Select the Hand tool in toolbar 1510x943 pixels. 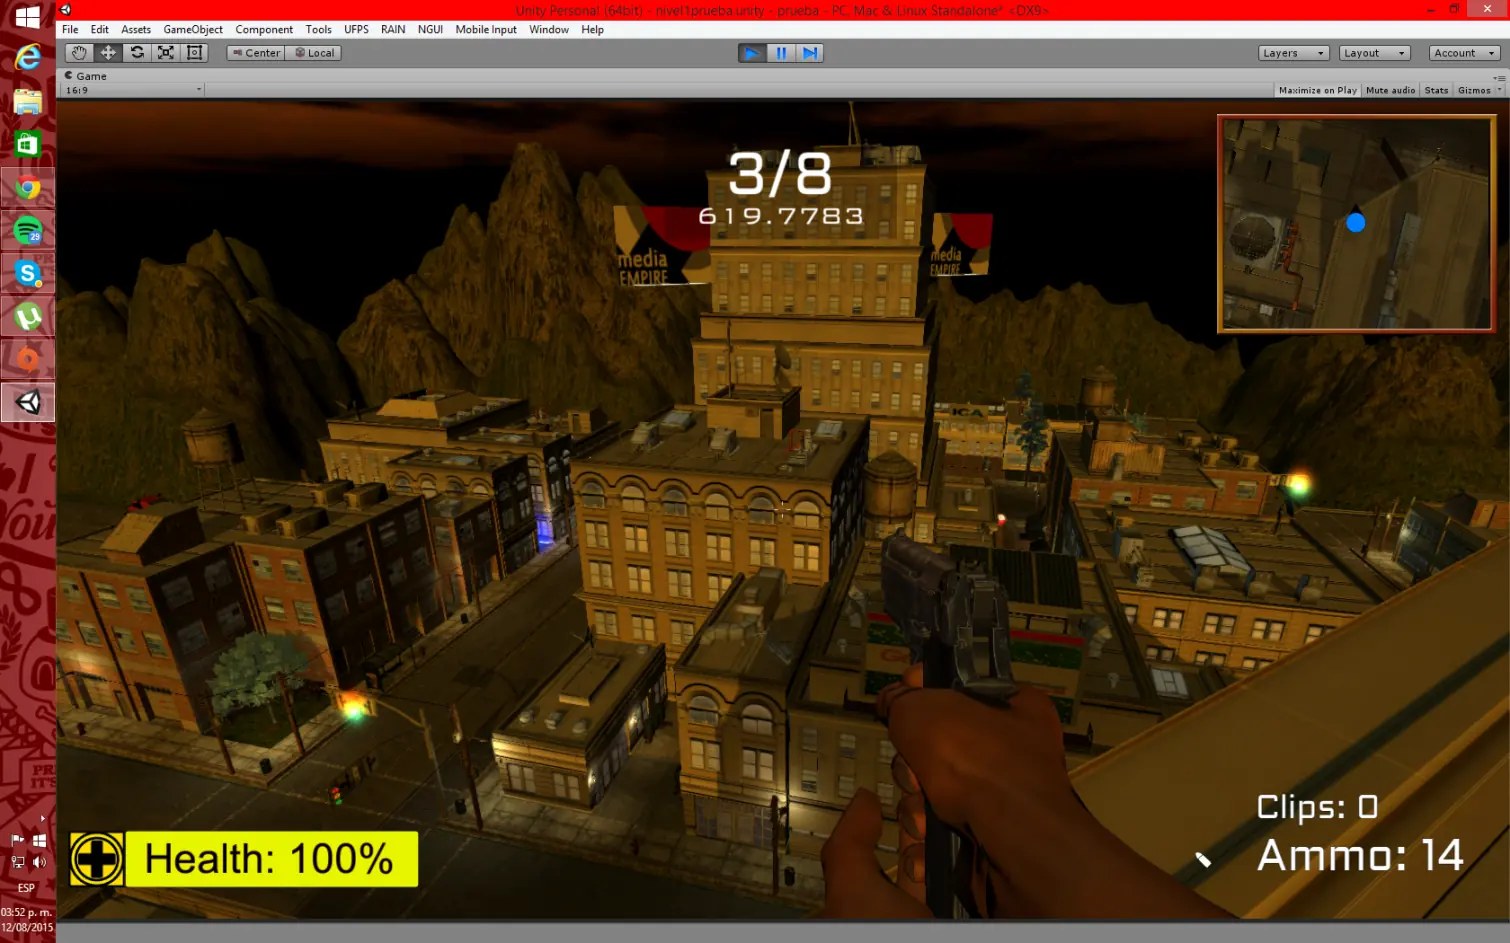[x=79, y=53]
